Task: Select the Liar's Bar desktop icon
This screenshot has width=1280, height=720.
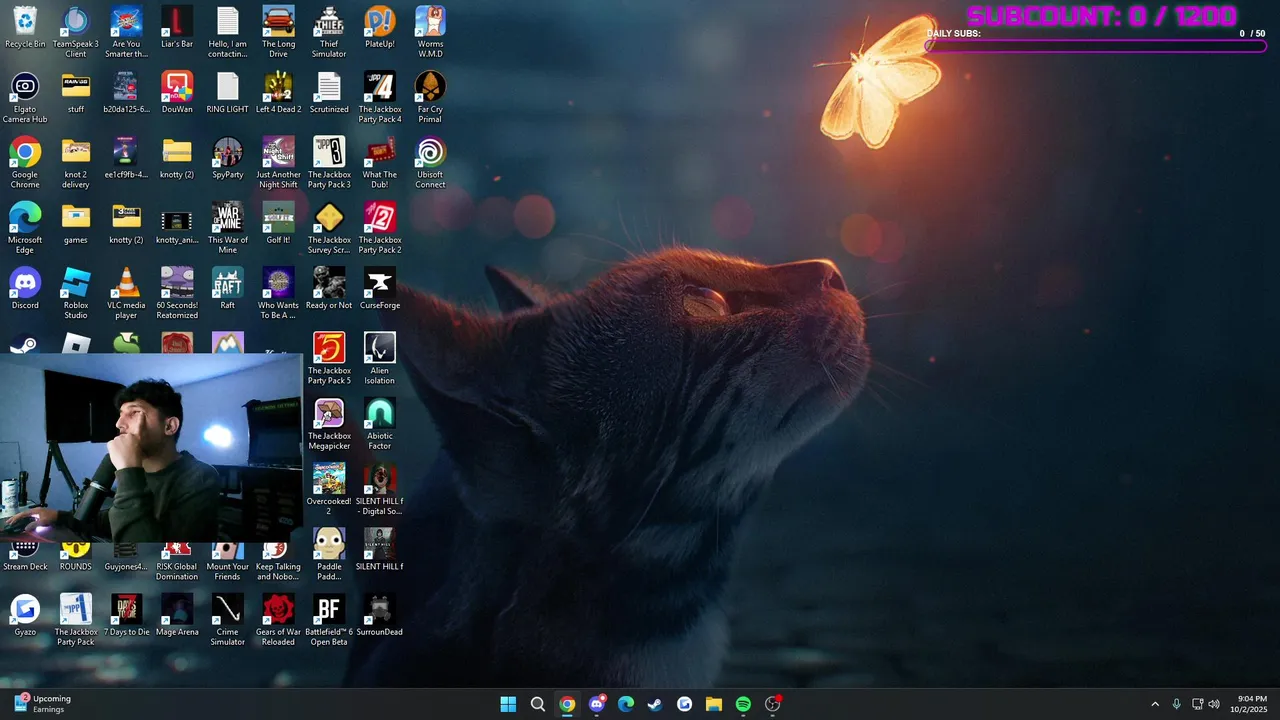Action: tap(177, 28)
